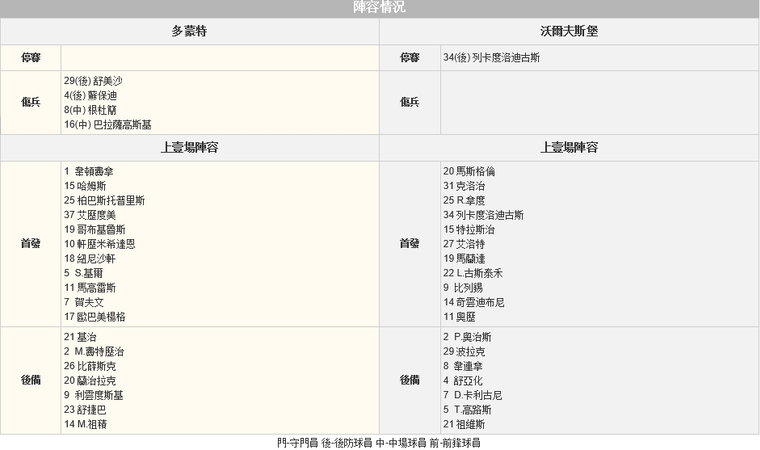760x450 pixels.
Task: Select substitute '5 T.高路斯'
Action: [x=467, y=410]
